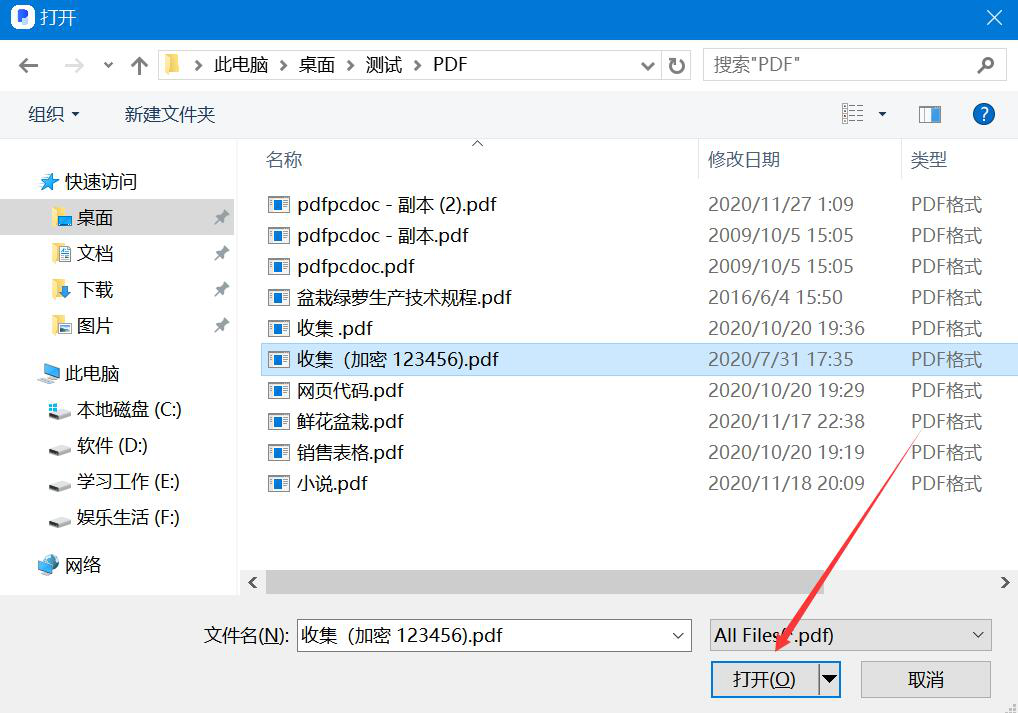
Task: Select 快速访问 in navigation pane
Action: click(x=101, y=182)
